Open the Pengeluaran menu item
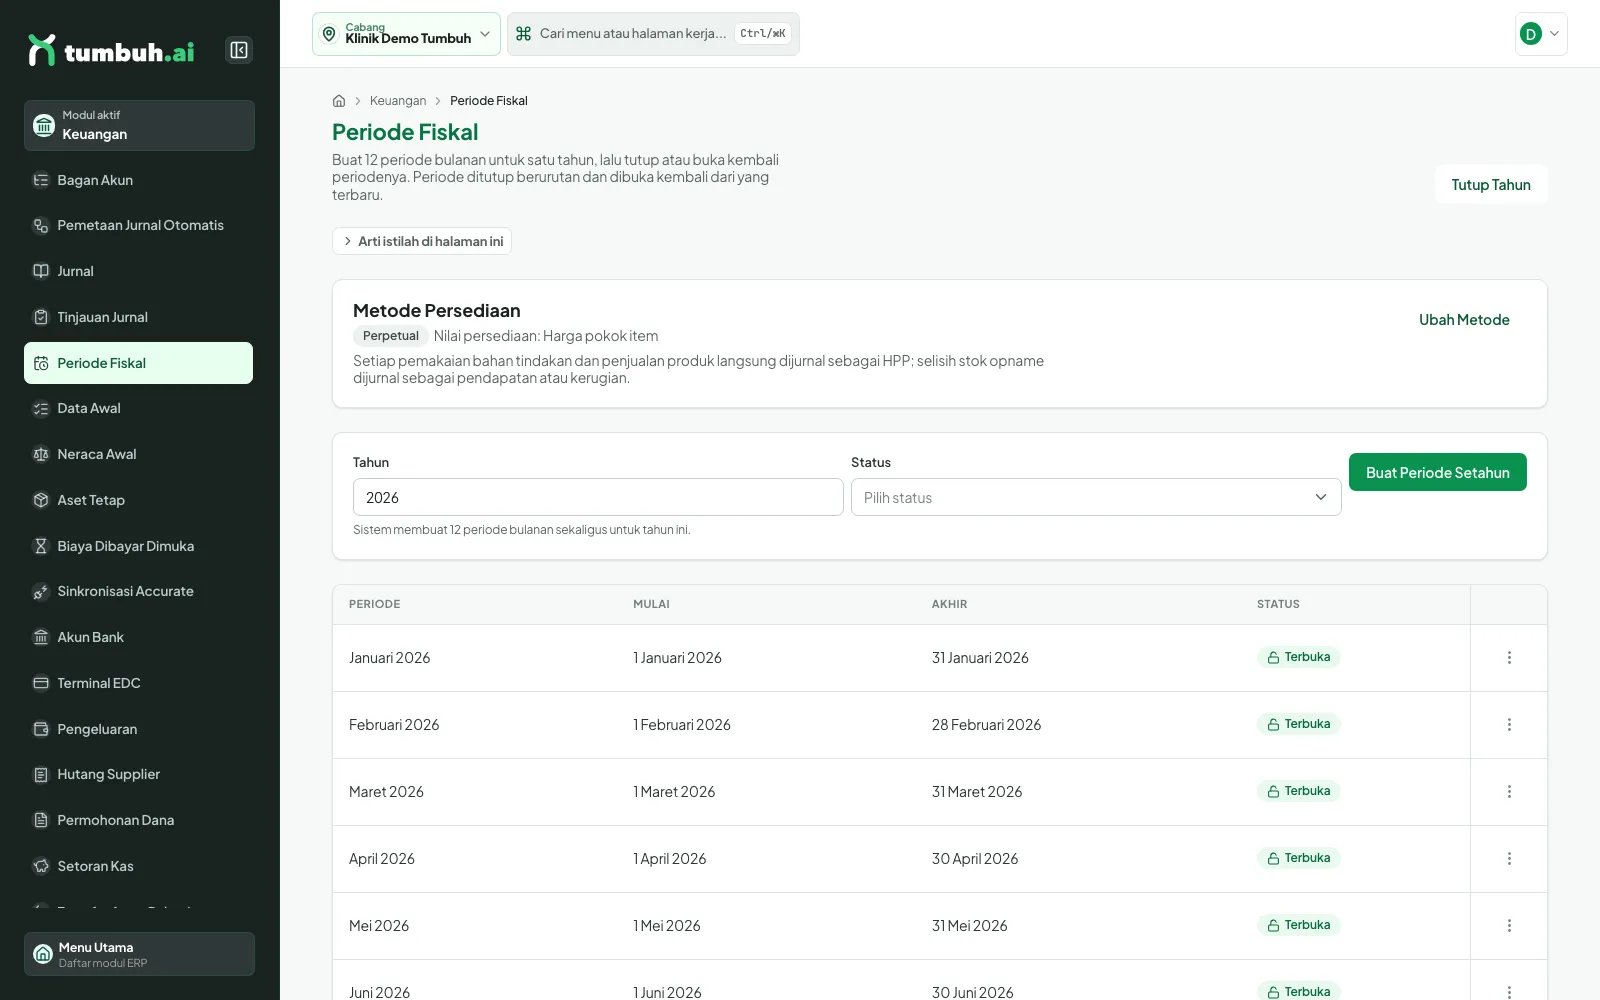1600x1000 pixels. [x=139, y=729]
